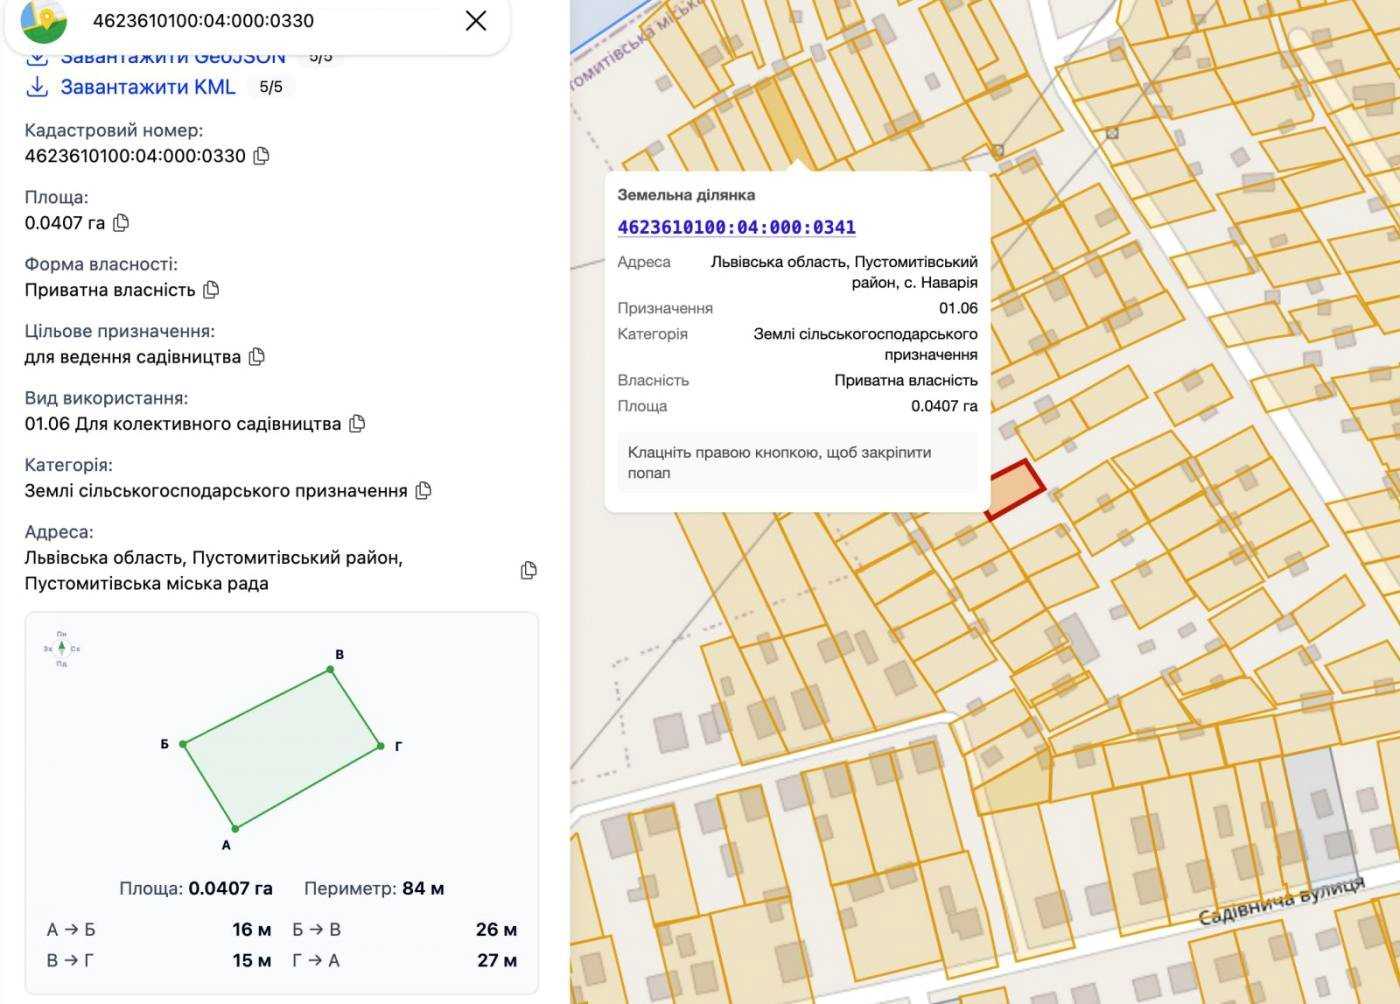Click the download icon beside Завантажити KML
1400x1004 pixels.
click(37, 87)
